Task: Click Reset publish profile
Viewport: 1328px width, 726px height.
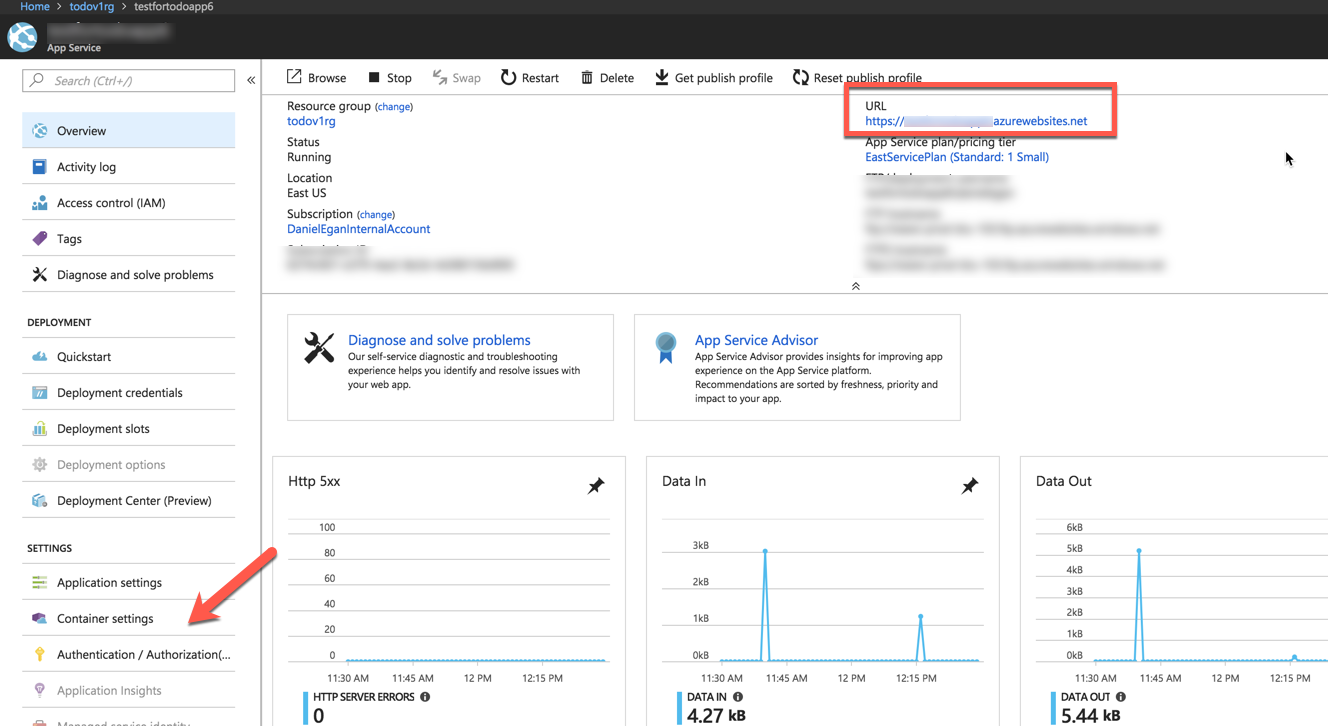Action: (x=857, y=78)
